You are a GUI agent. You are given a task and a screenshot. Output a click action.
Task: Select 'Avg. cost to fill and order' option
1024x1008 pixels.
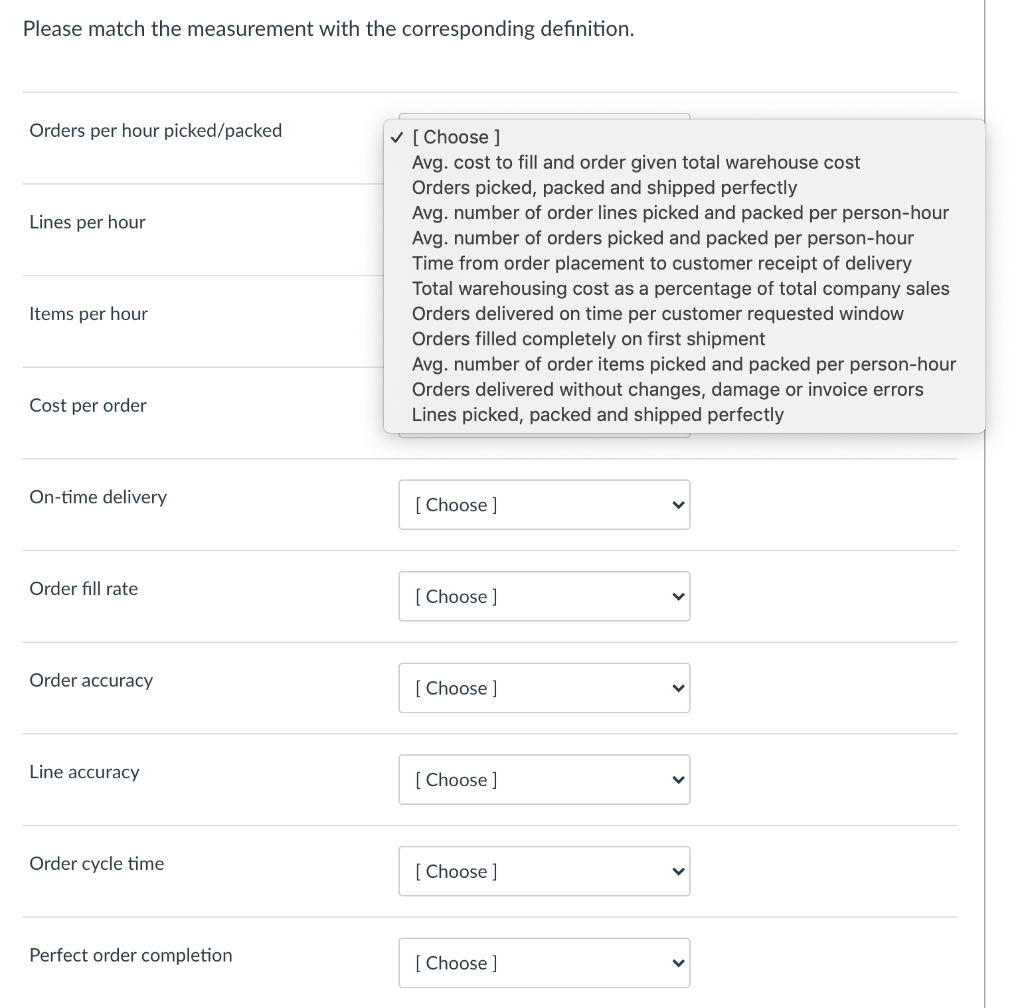[x=635, y=162]
